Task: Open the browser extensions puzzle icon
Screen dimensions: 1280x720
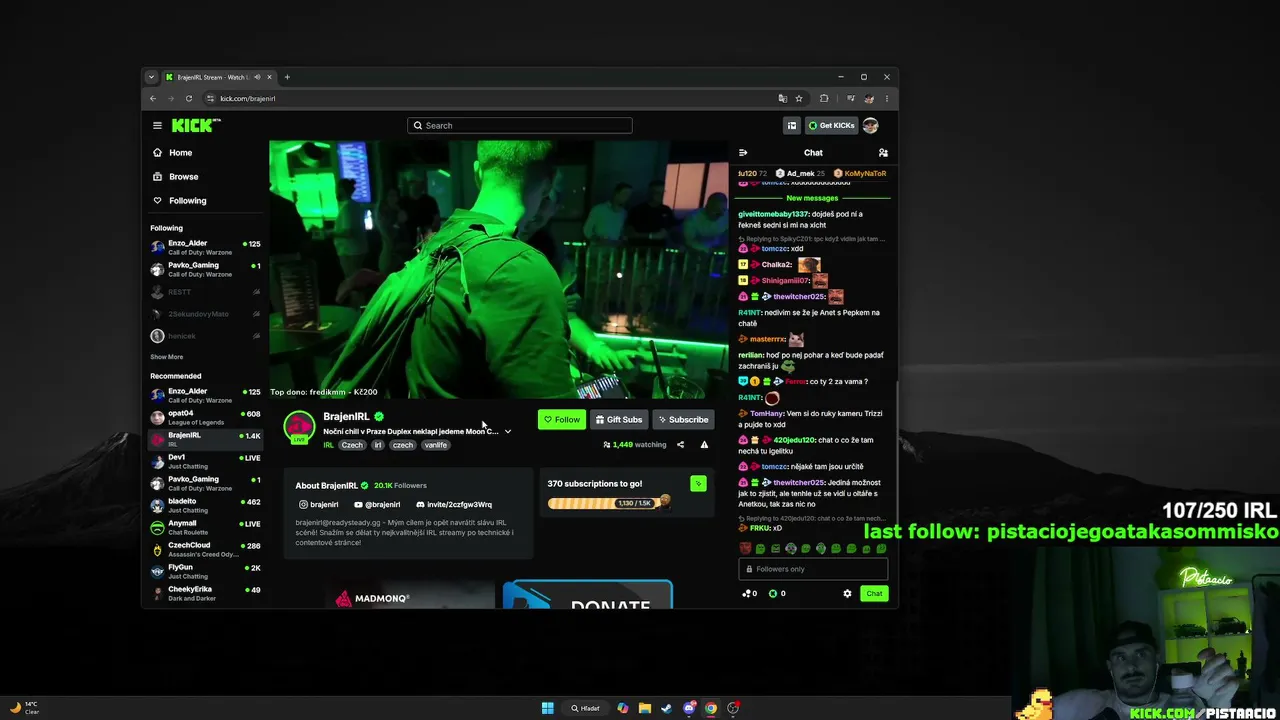Action: [x=824, y=98]
